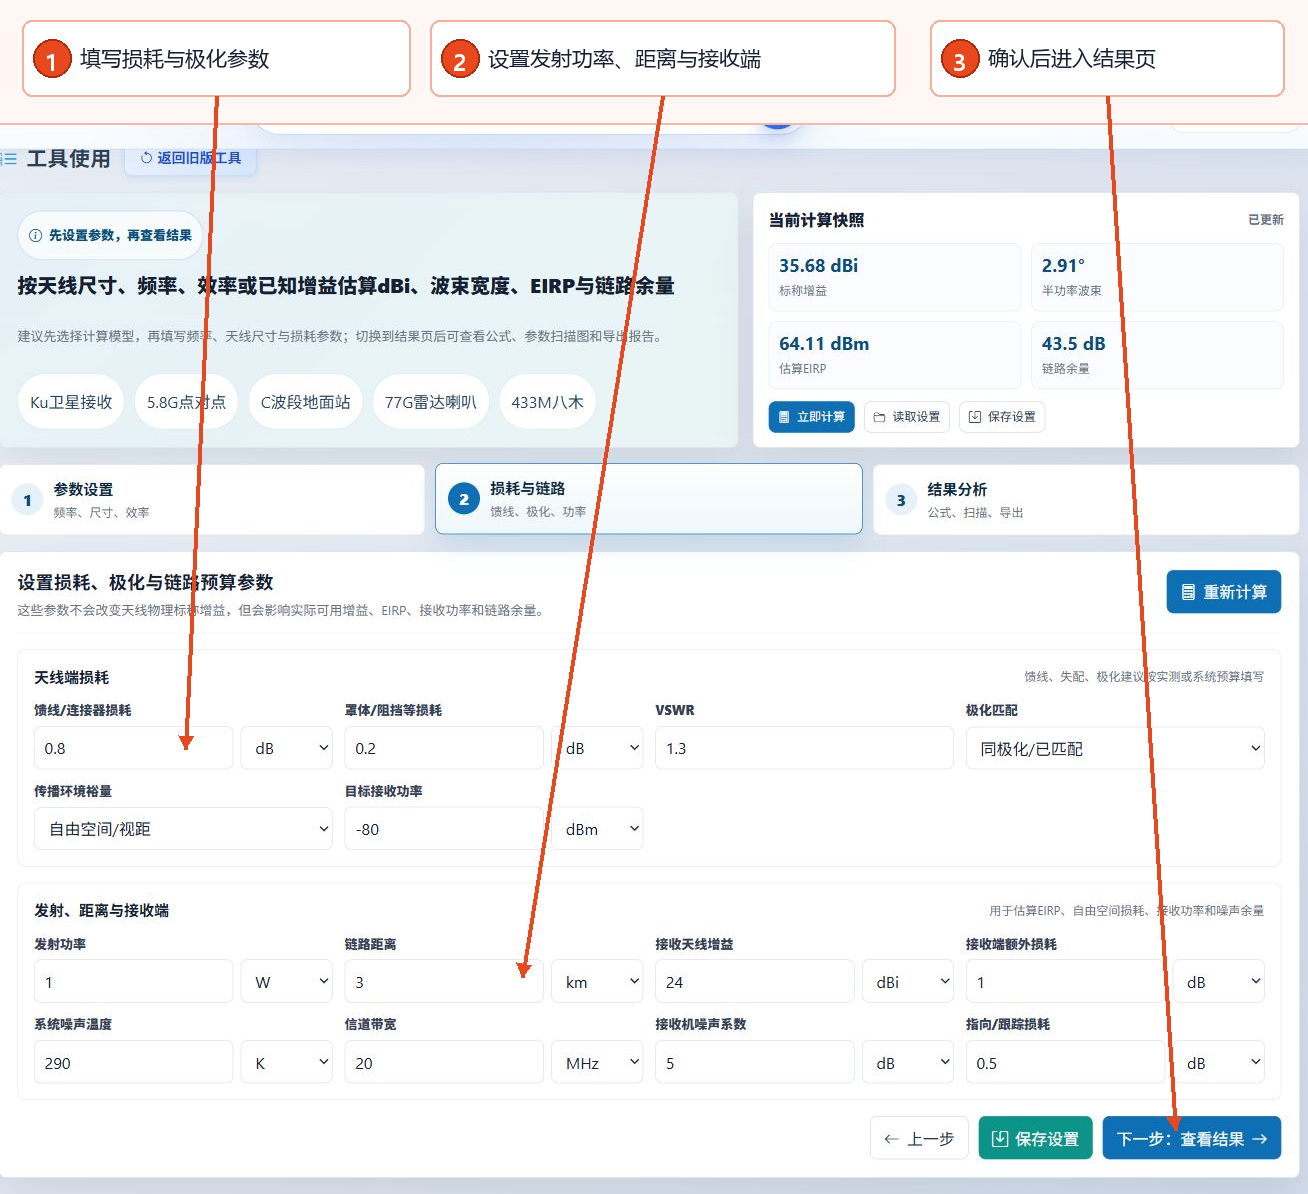Viewport: 1308px width, 1194px height.
Task: Click the 罩体/阻挡等损耗 input field
Action: pyautogui.click(x=444, y=748)
